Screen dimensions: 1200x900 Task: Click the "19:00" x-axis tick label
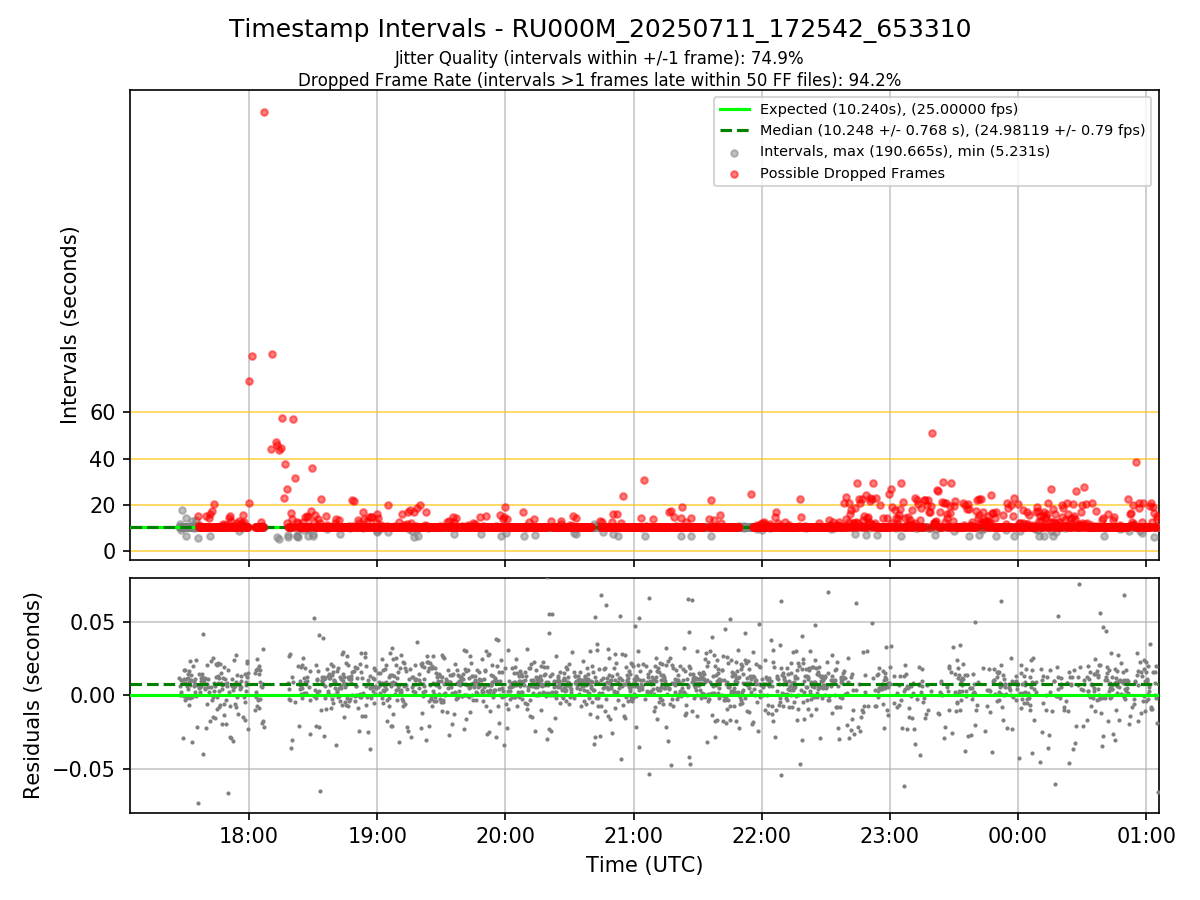377,834
